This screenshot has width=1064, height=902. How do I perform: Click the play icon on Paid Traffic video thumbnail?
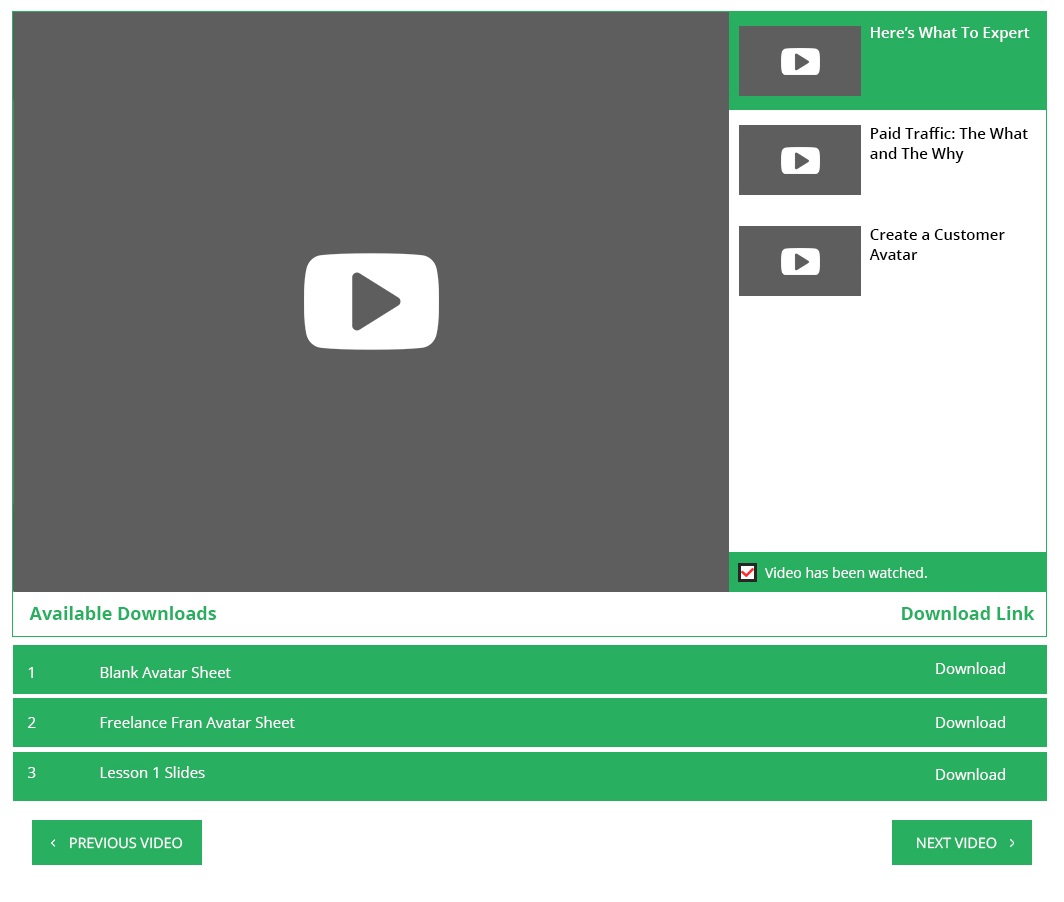pos(799,160)
